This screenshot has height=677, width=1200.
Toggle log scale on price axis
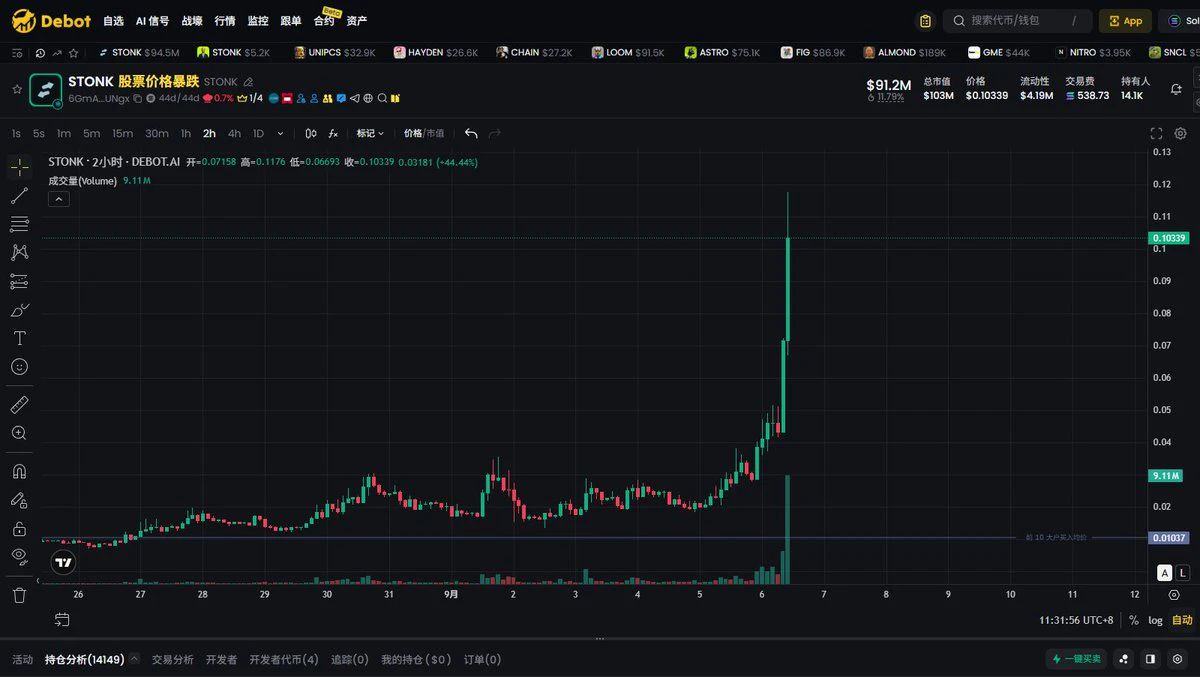pyautogui.click(x=1155, y=620)
